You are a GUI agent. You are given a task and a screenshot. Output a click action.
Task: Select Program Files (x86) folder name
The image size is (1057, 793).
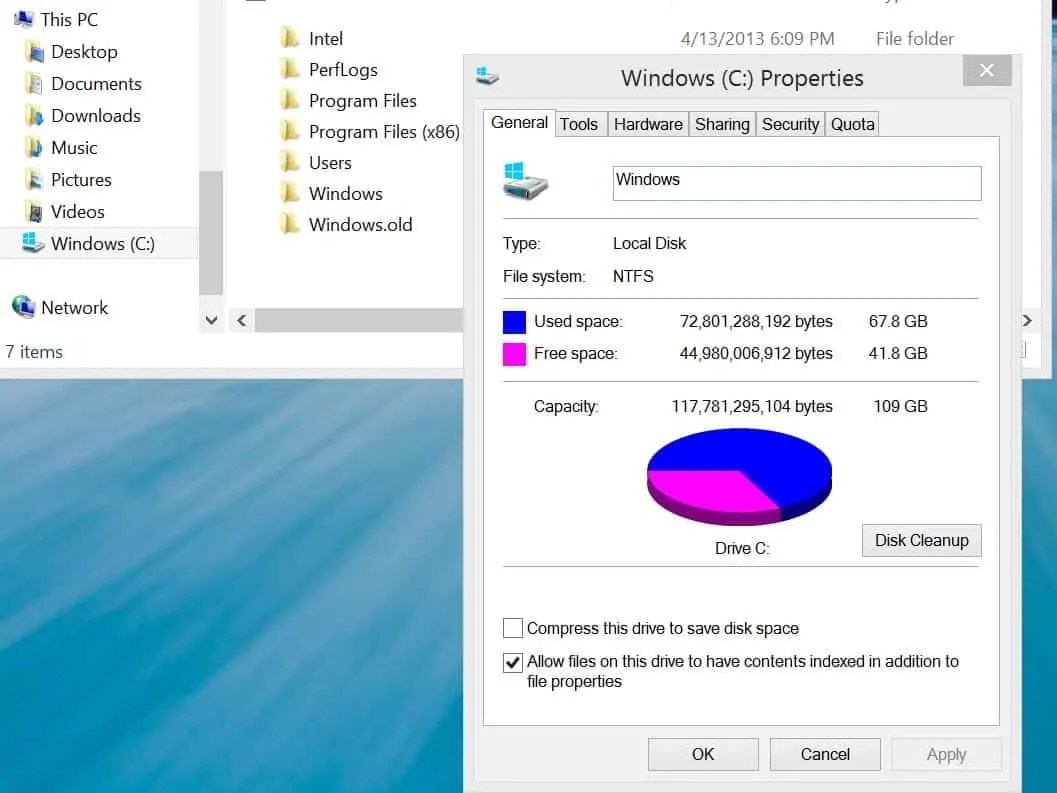384,131
